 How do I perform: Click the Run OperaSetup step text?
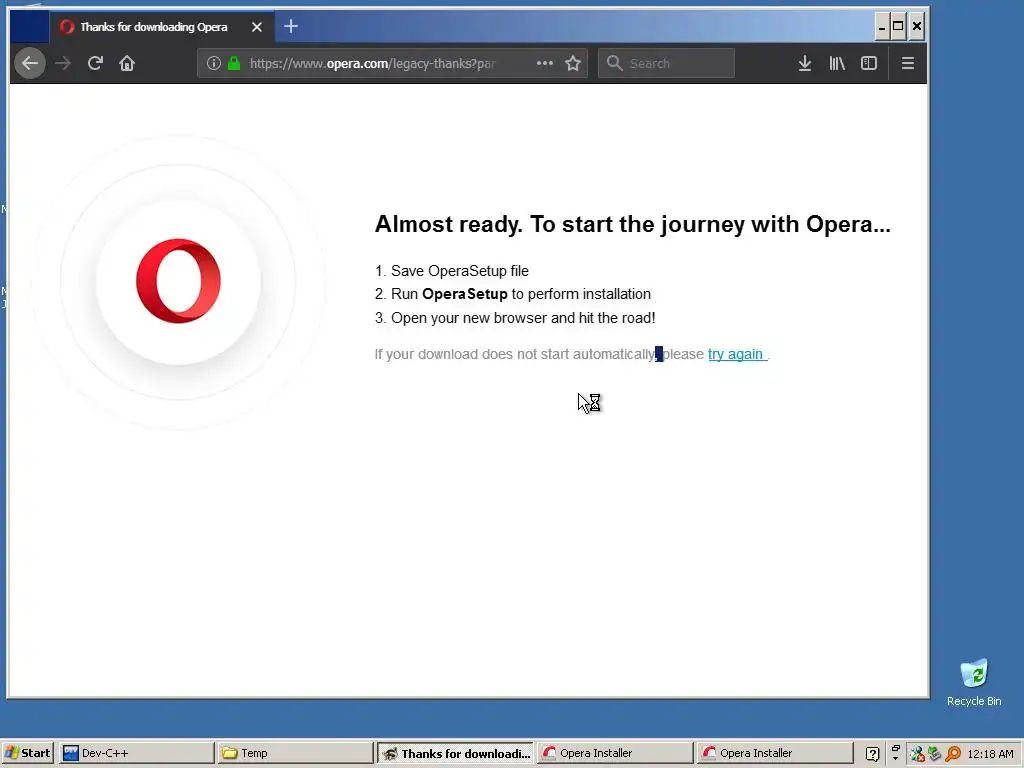tap(513, 294)
